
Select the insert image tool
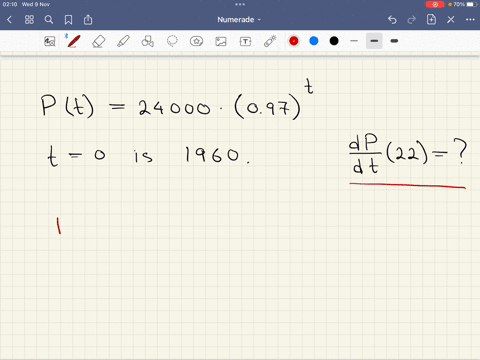click(x=221, y=41)
